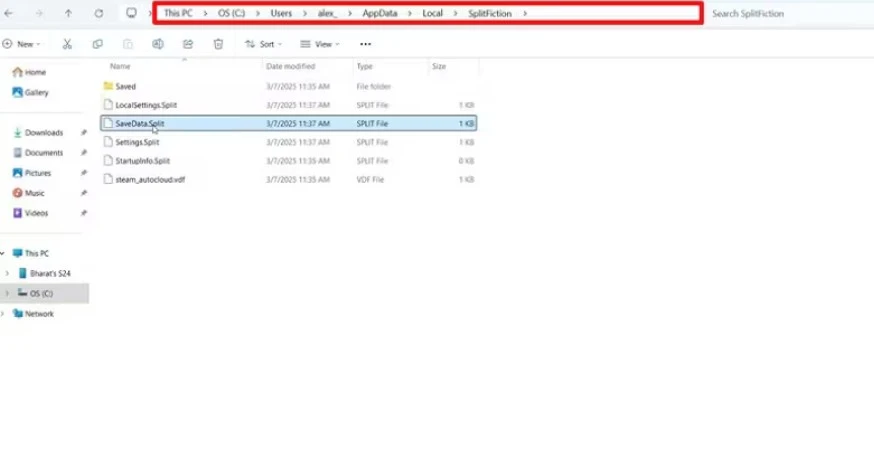Click the Cut scissors icon in toolbar
The height and width of the screenshot is (468, 874).
tap(67, 44)
